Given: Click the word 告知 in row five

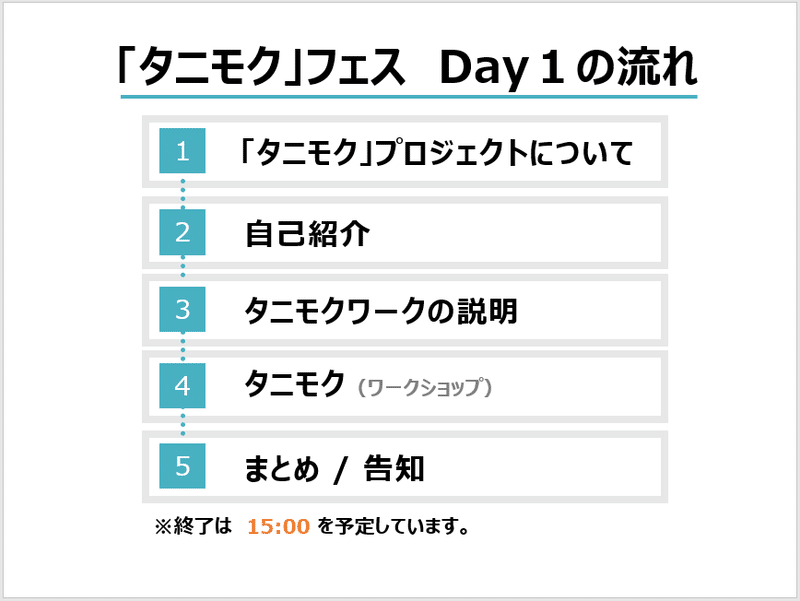Looking at the screenshot, I should click(x=394, y=468).
